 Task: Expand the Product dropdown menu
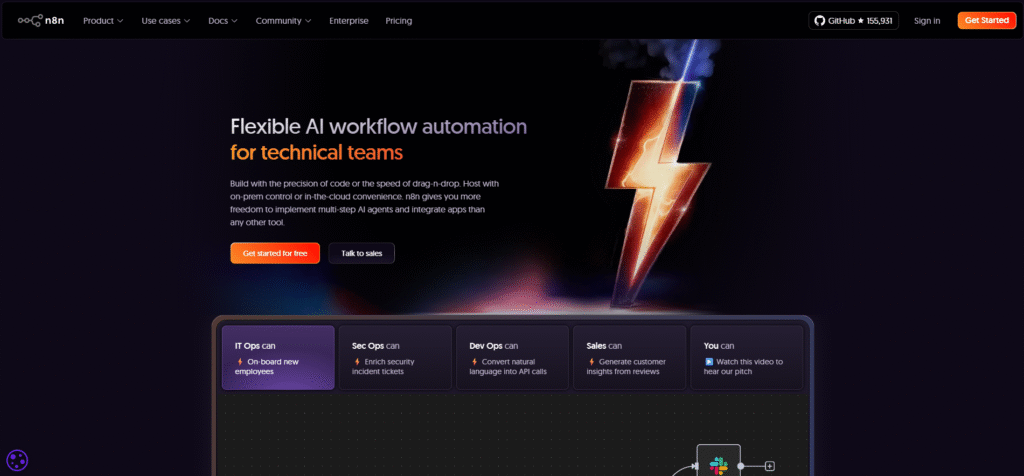pos(103,21)
